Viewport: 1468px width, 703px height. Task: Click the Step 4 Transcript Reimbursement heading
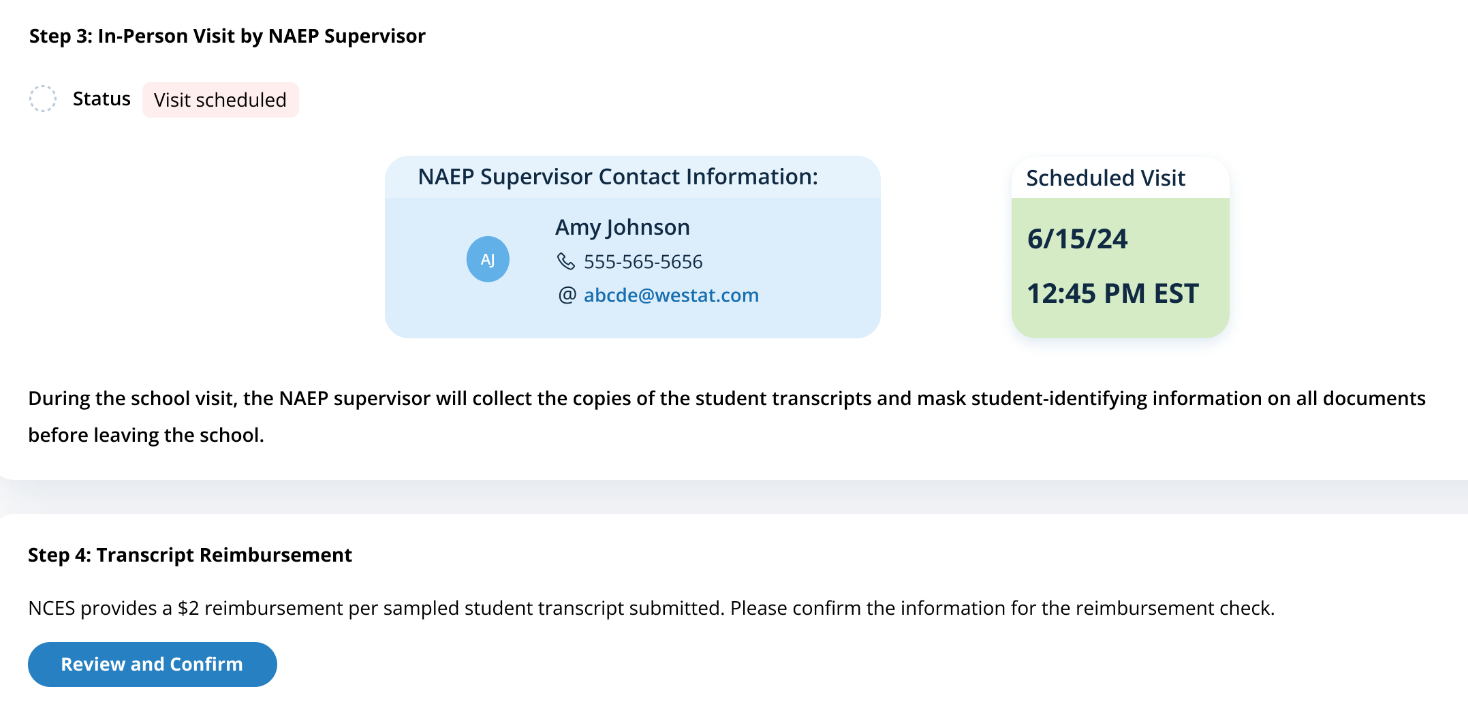click(x=190, y=555)
